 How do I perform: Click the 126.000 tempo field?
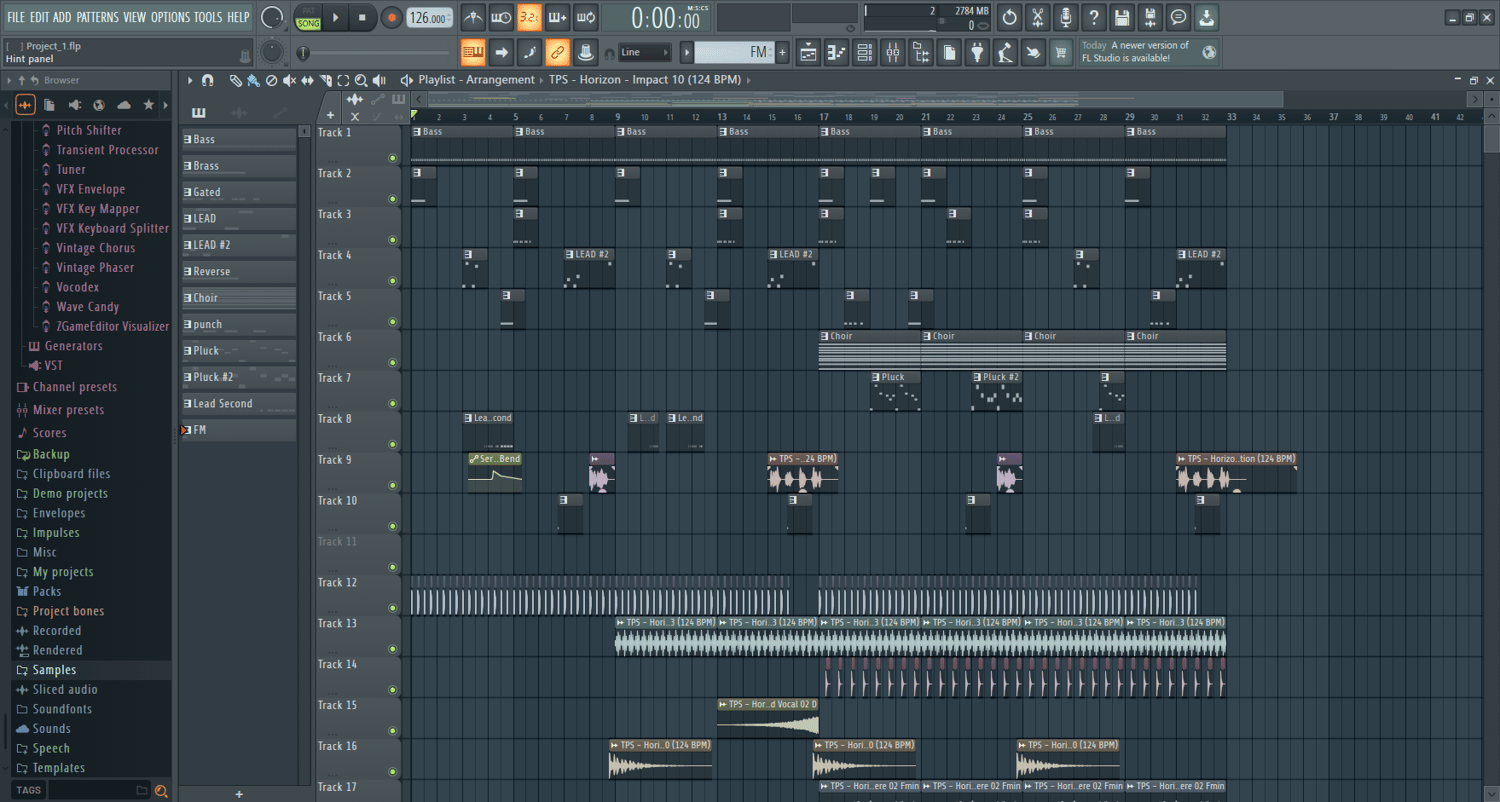pos(430,17)
